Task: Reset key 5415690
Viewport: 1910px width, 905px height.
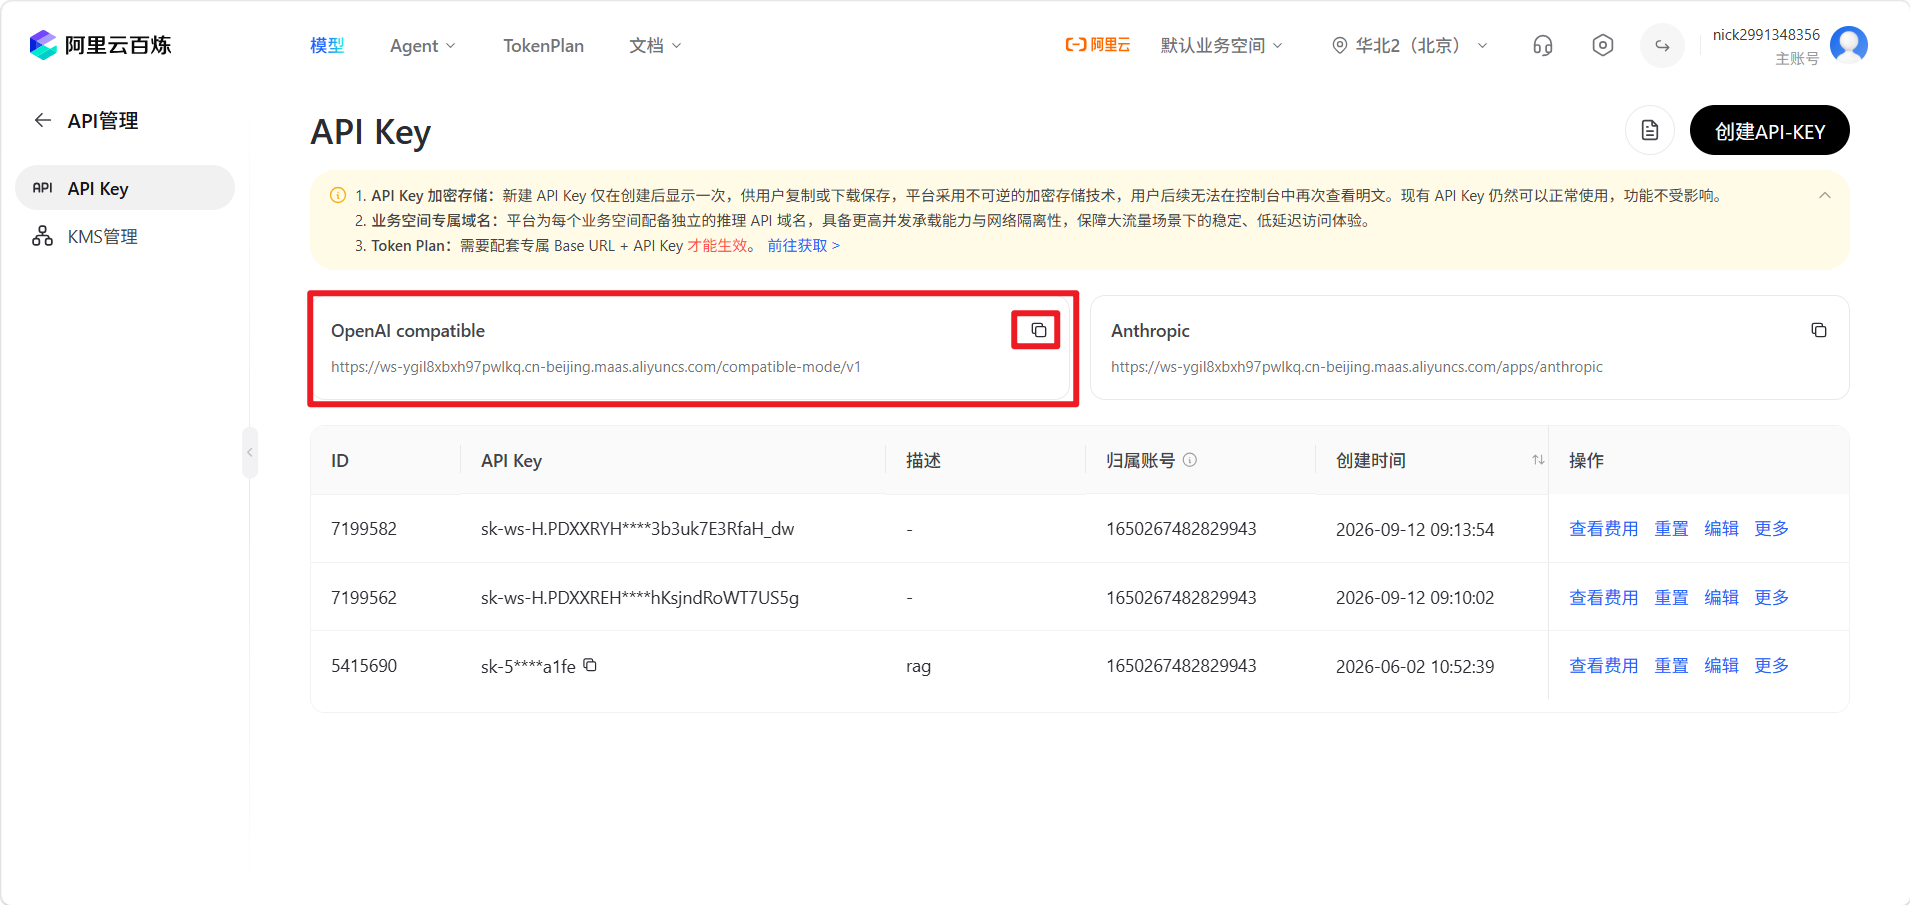Action: 1671,666
